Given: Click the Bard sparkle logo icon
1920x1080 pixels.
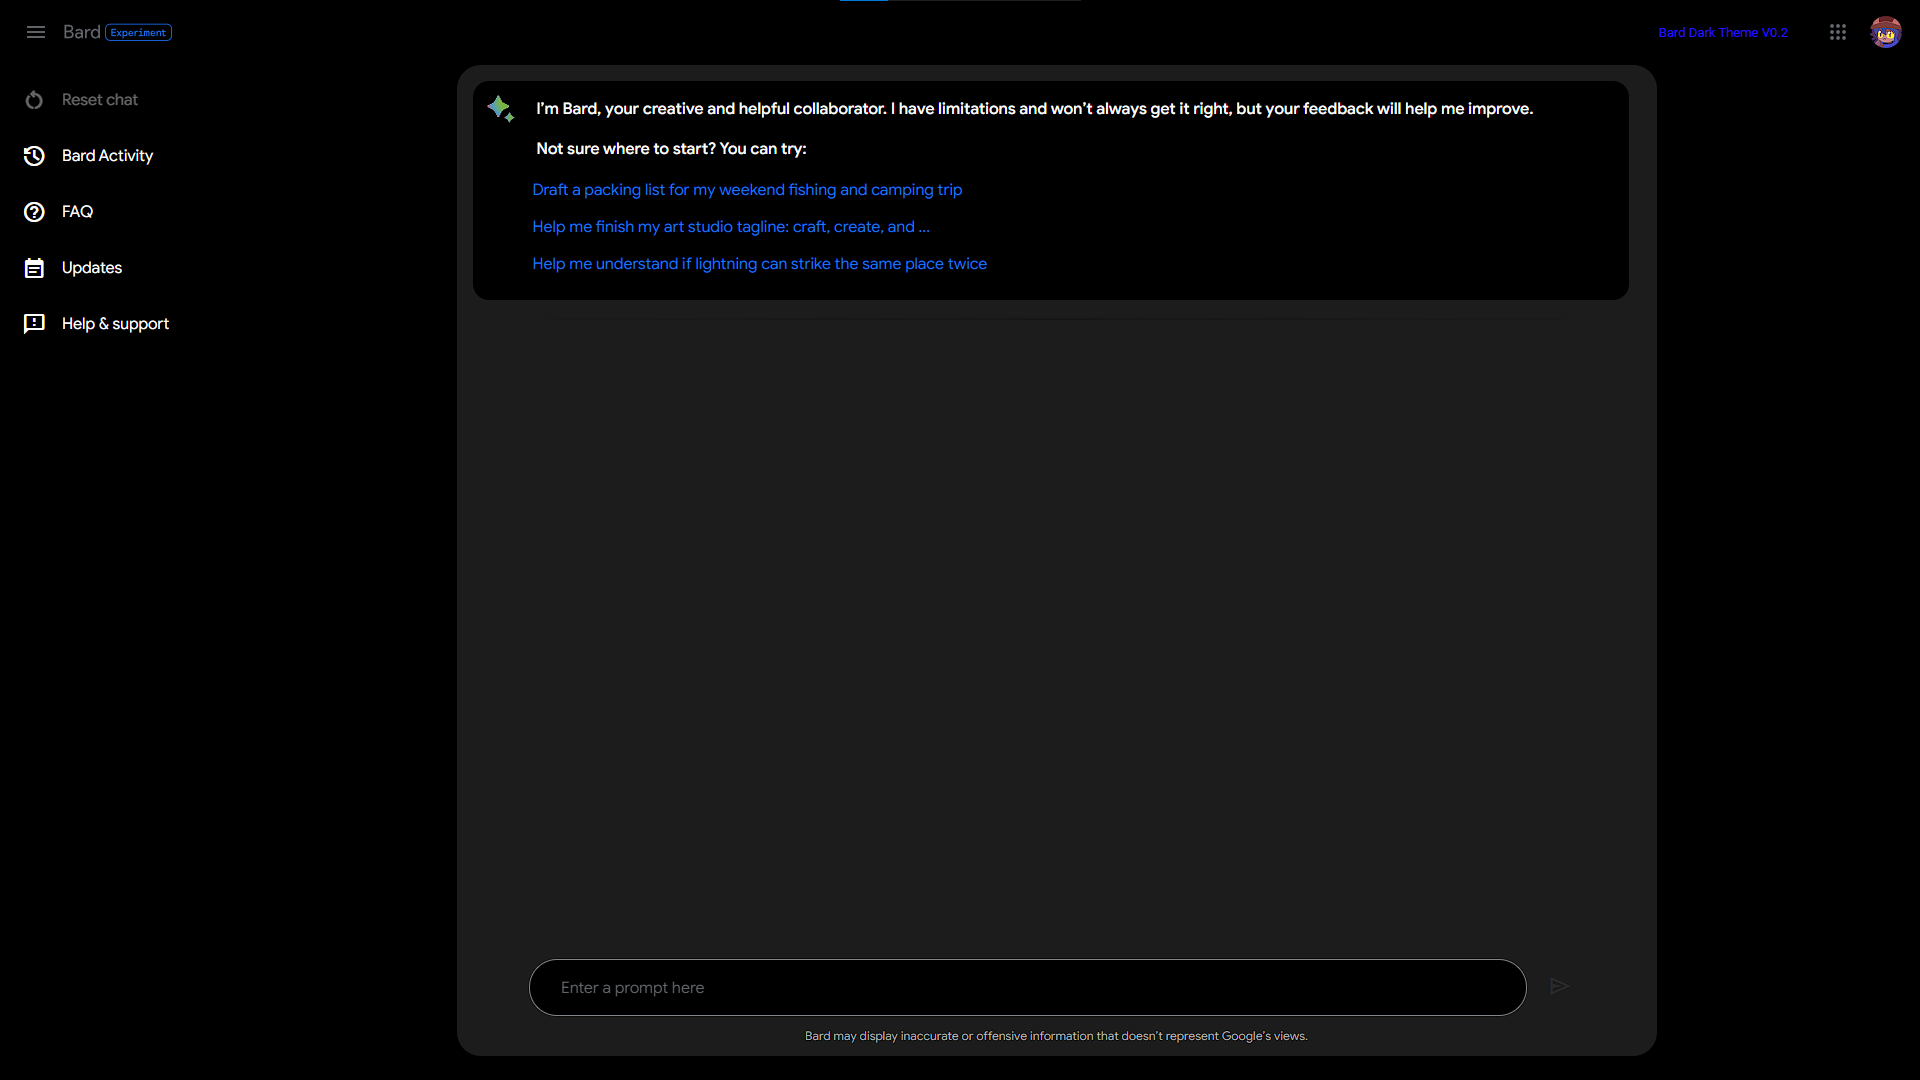Looking at the screenshot, I should click(501, 108).
